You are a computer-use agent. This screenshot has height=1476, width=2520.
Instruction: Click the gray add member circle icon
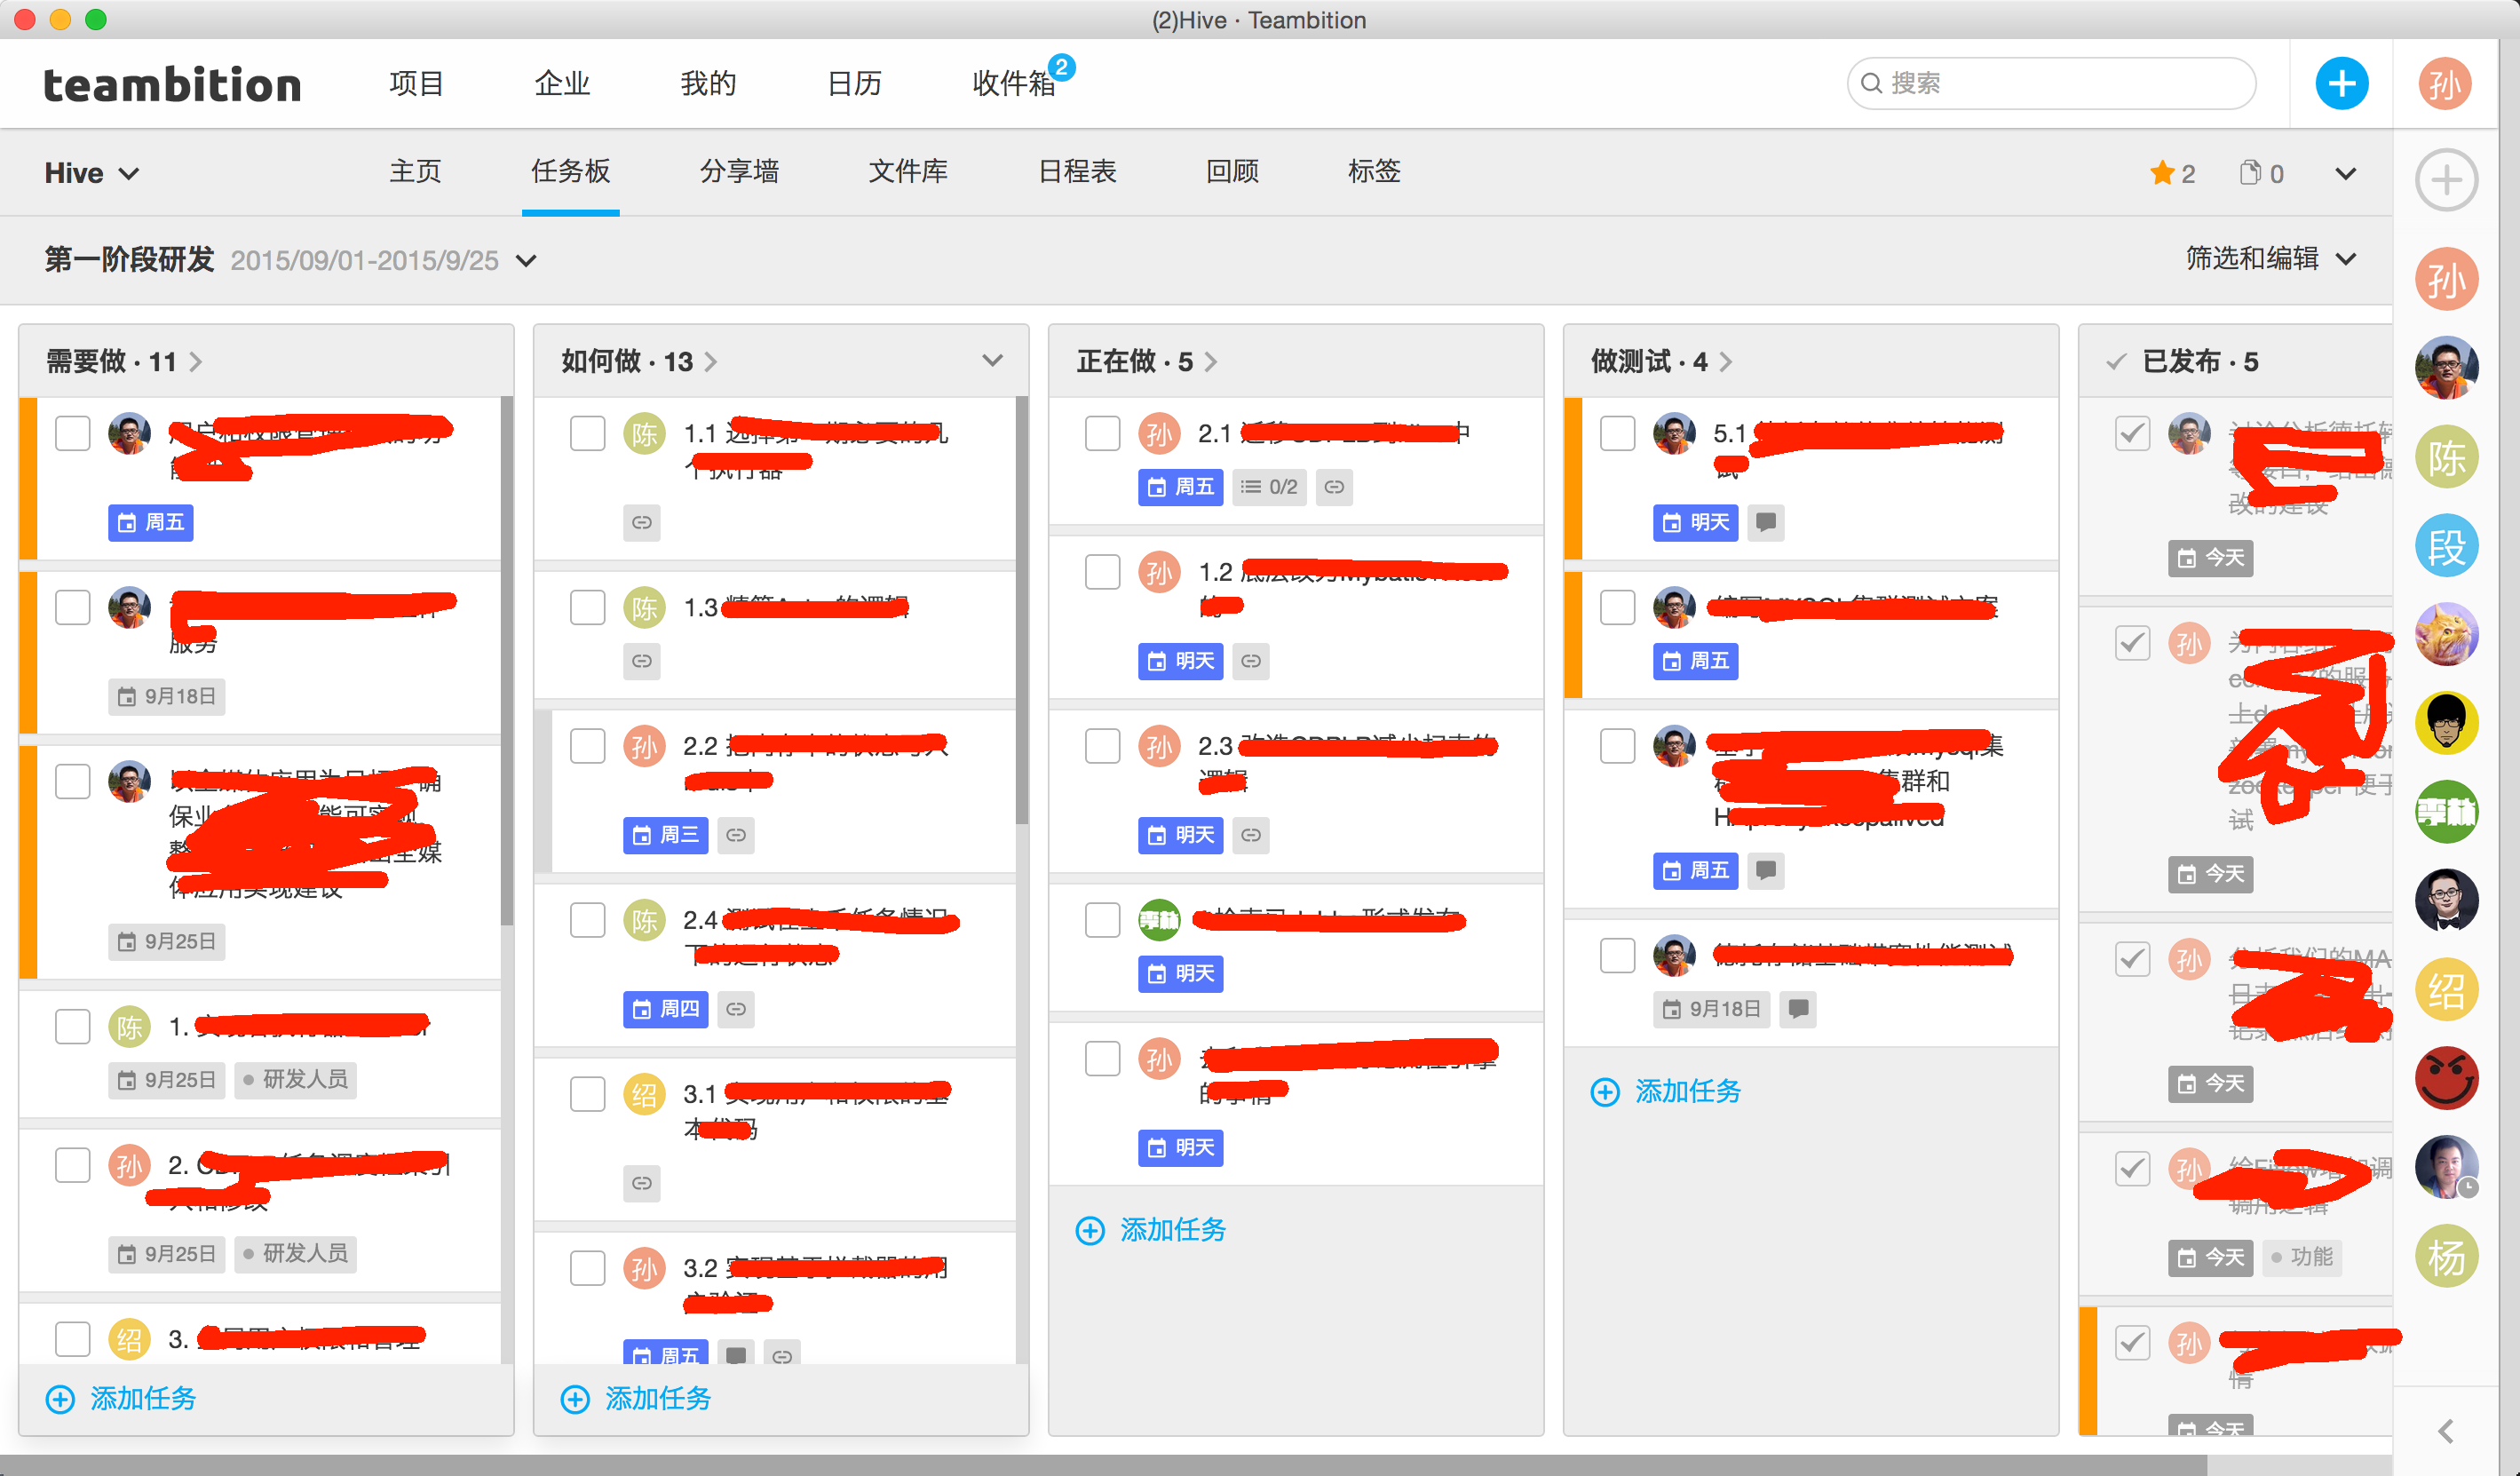(x=2446, y=181)
